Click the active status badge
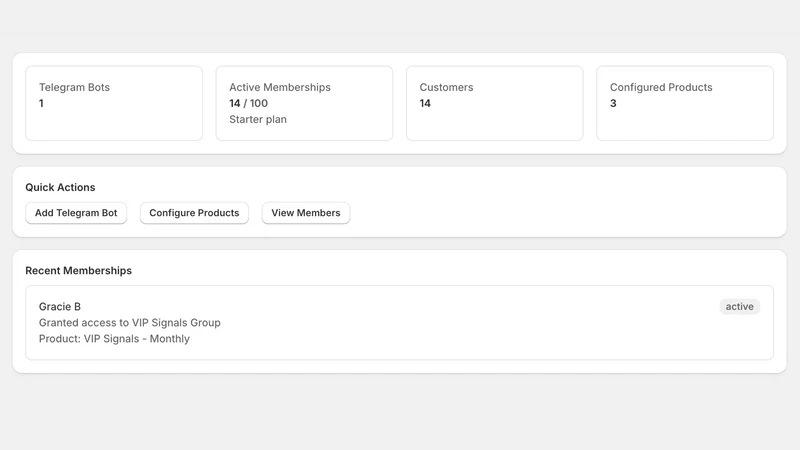The width and height of the screenshot is (800, 450). (739, 307)
